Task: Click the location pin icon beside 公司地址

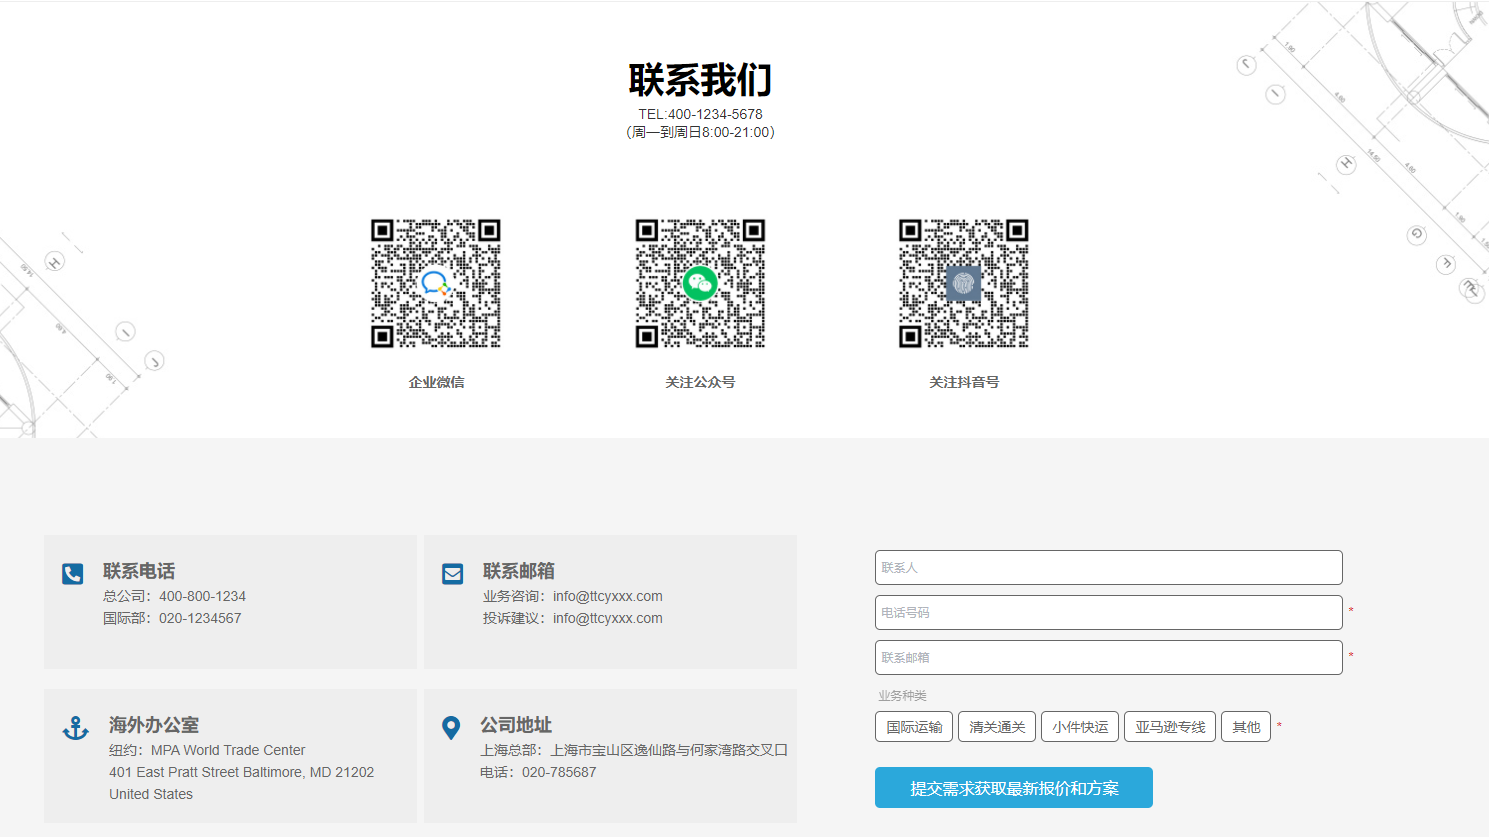Action: tap(452, 727)
